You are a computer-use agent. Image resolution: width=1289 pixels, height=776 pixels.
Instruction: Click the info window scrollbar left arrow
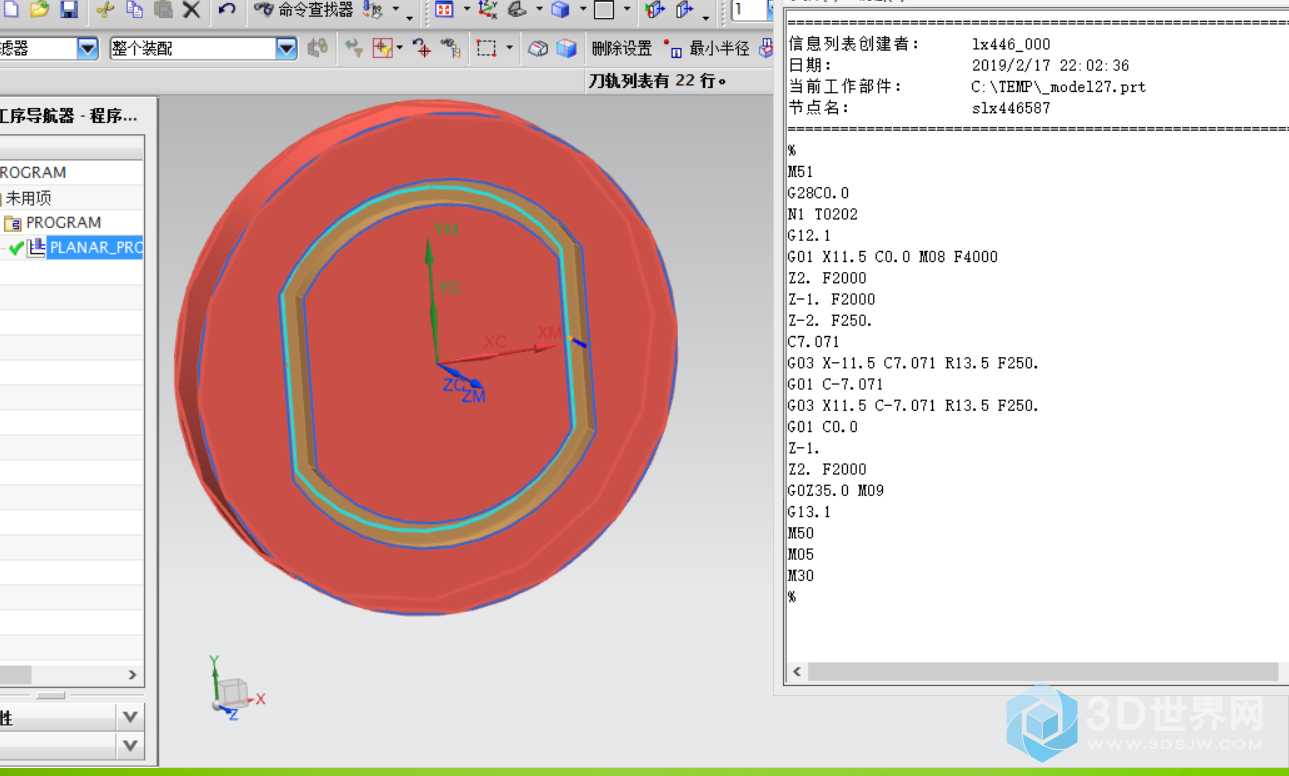click(x=797, y=672)
